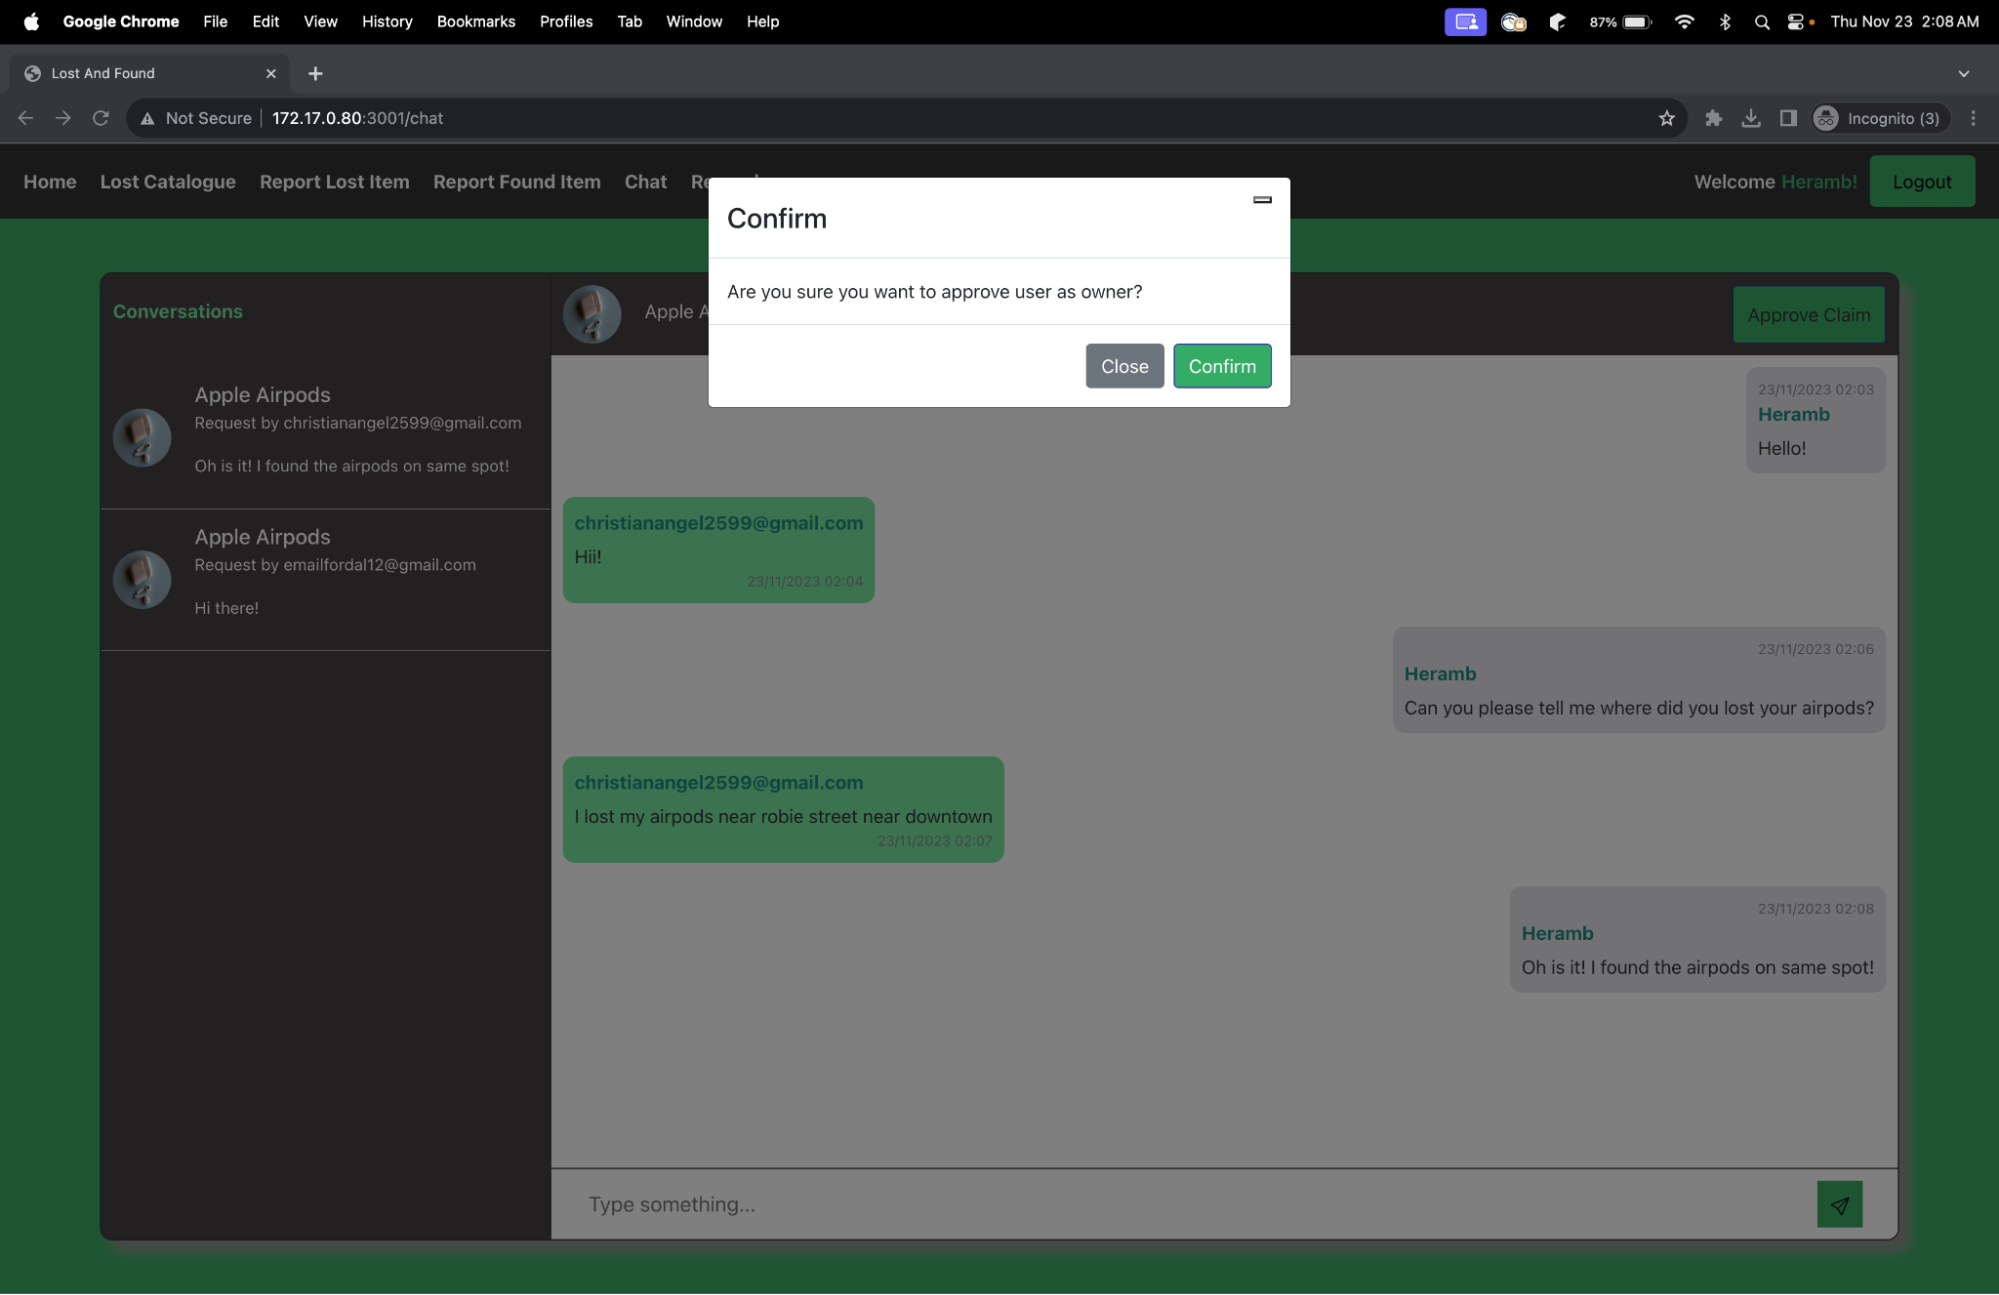This screenshot has height=1295, width=1999.
Task: Open the Incognito profile indicator
Action: (1879, 118)
